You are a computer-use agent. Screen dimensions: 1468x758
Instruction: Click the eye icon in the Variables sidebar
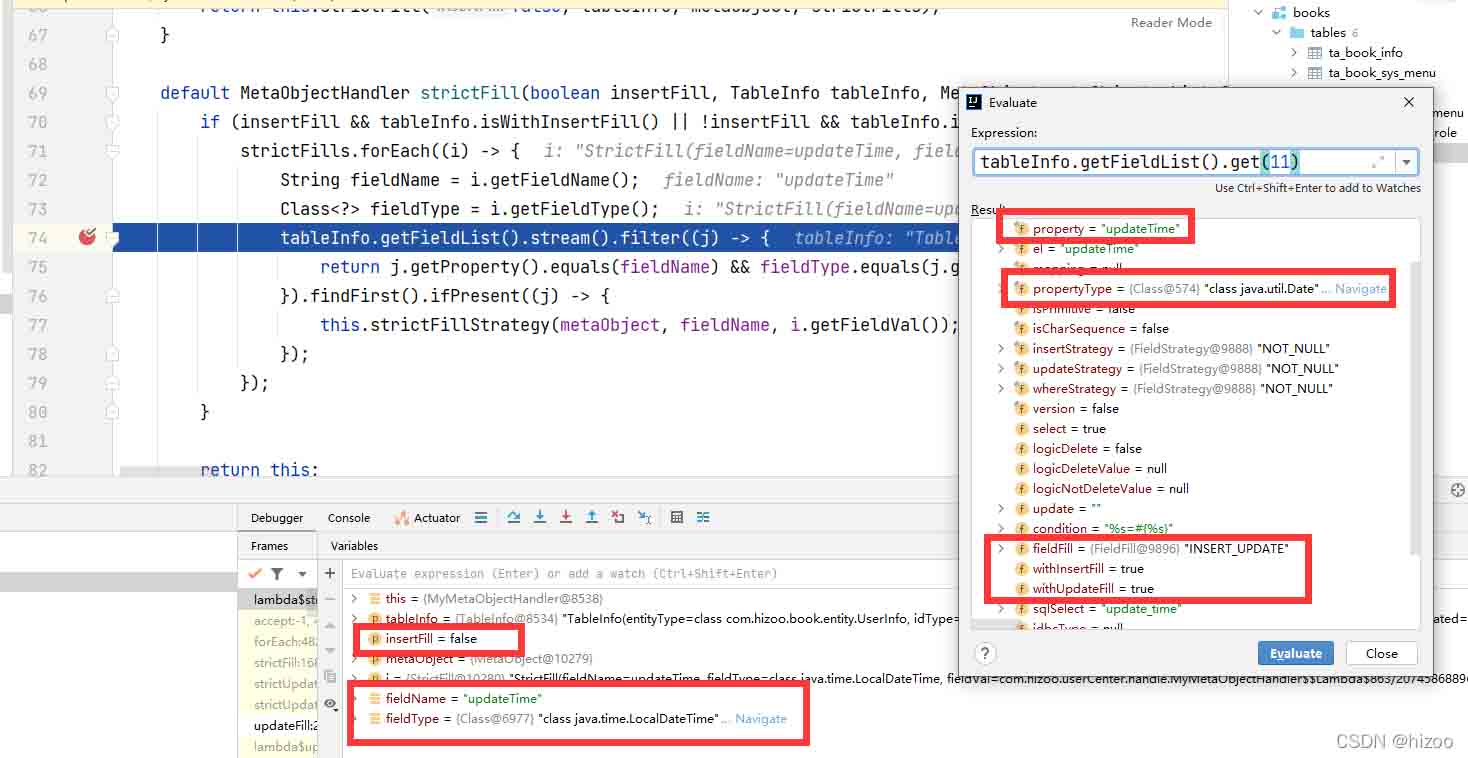pos(330,703)
